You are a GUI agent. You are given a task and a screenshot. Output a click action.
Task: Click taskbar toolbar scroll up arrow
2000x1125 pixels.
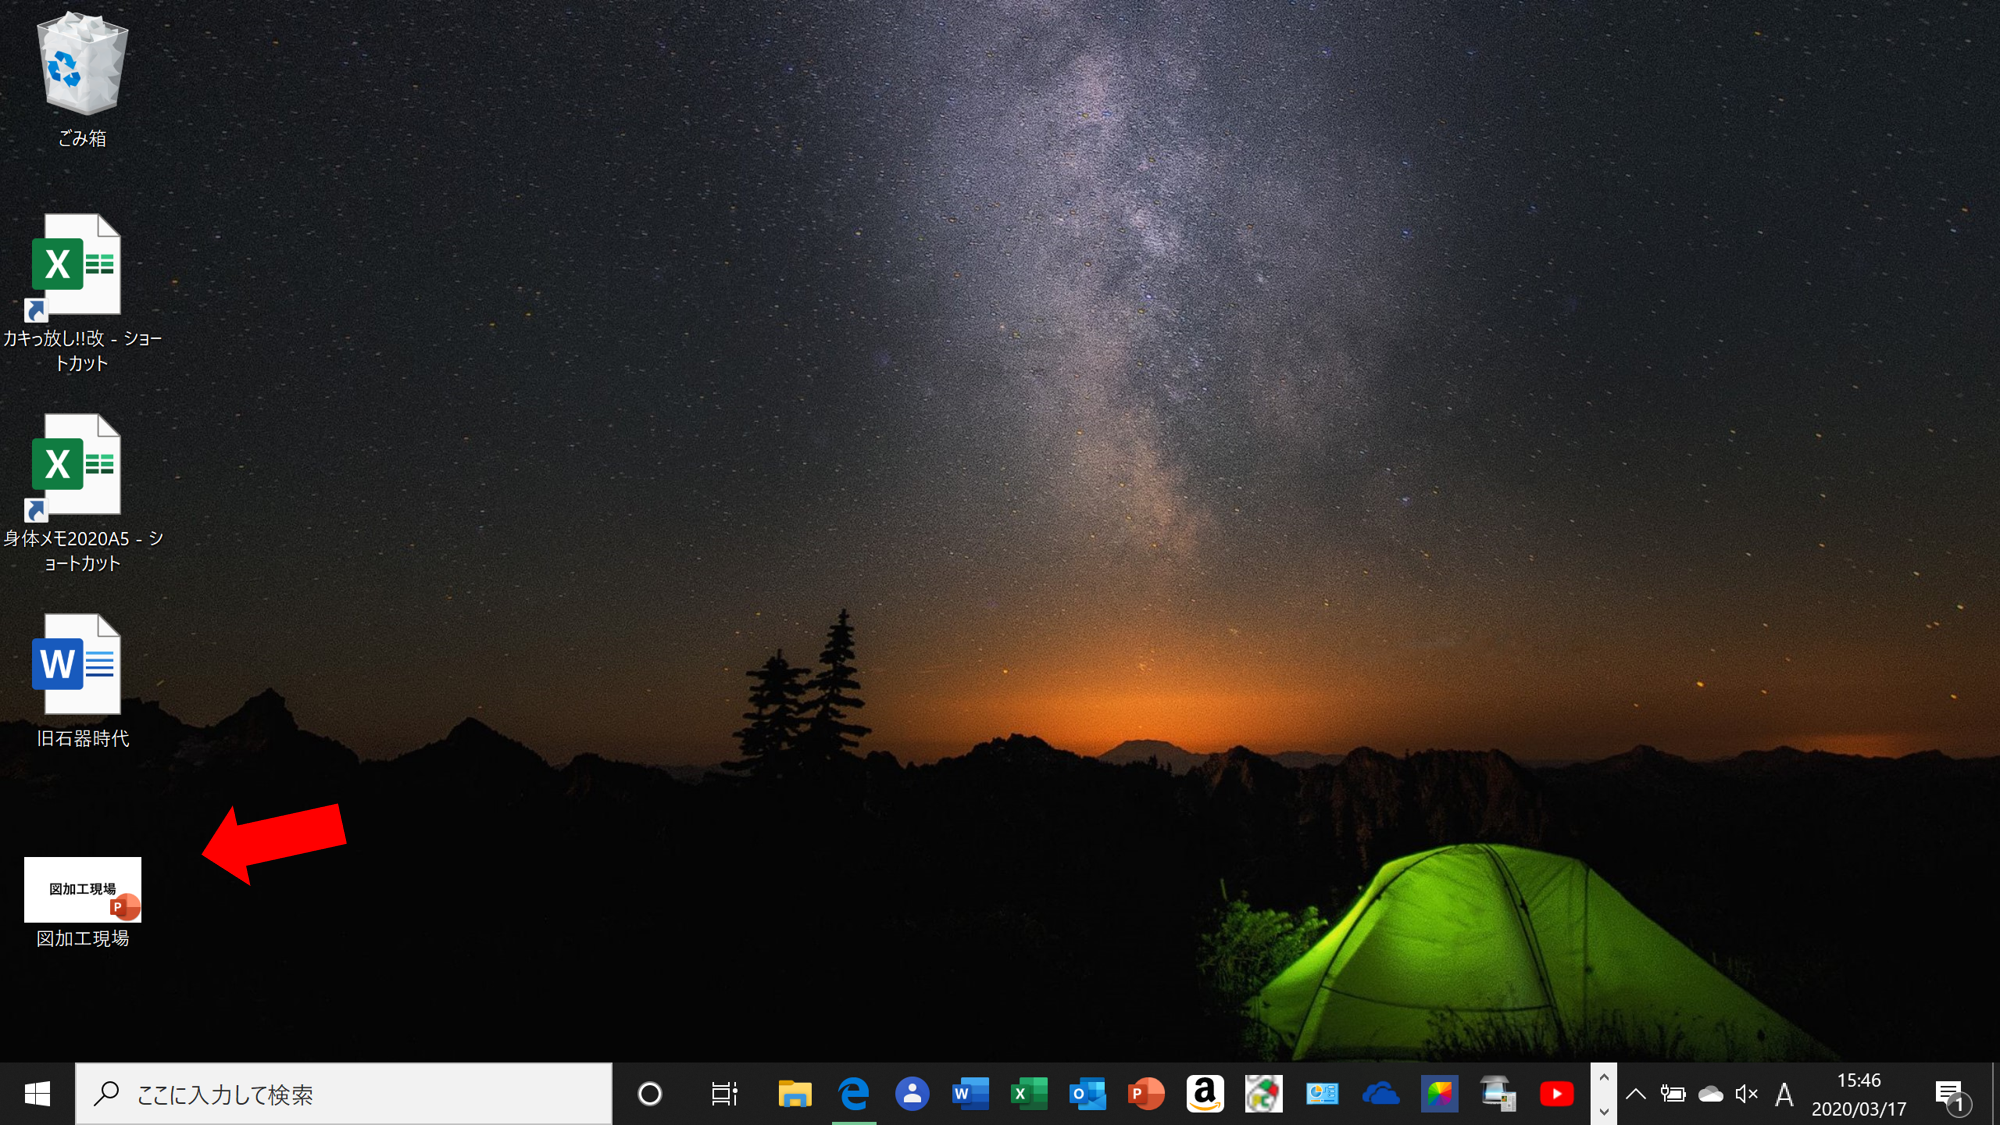click(1604, 1078)
